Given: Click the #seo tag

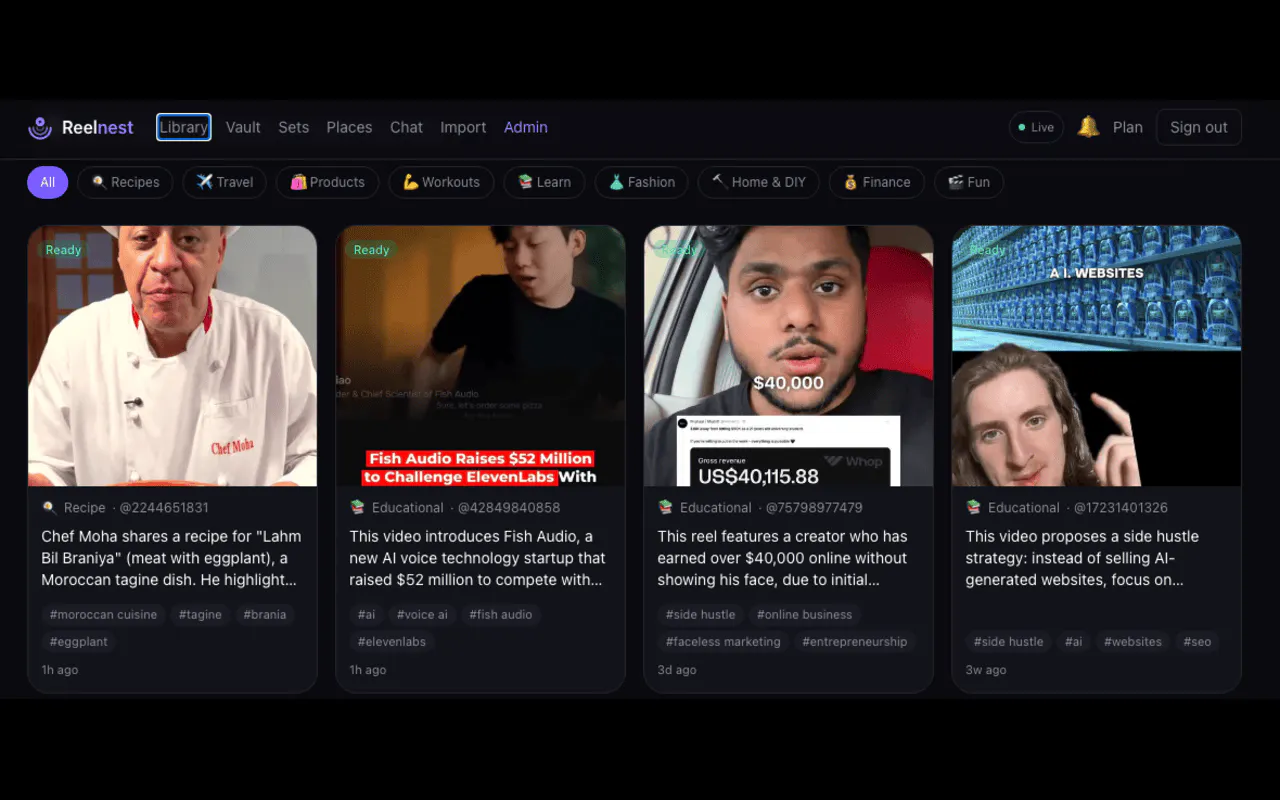Looking at the screenshot, I should 1197,642.
